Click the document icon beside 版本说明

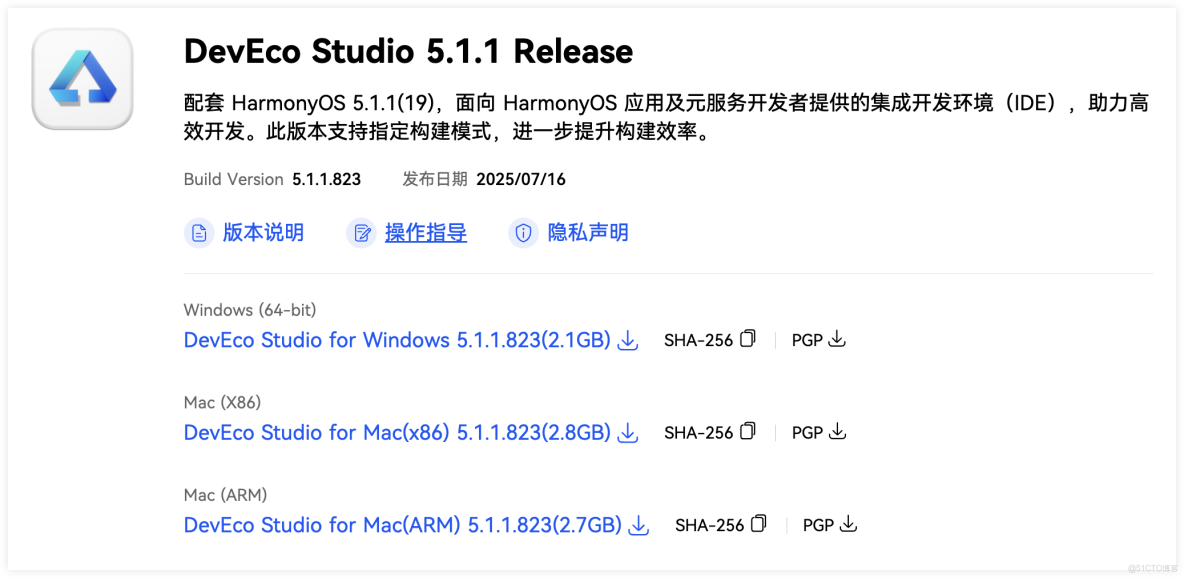(200, 232)
